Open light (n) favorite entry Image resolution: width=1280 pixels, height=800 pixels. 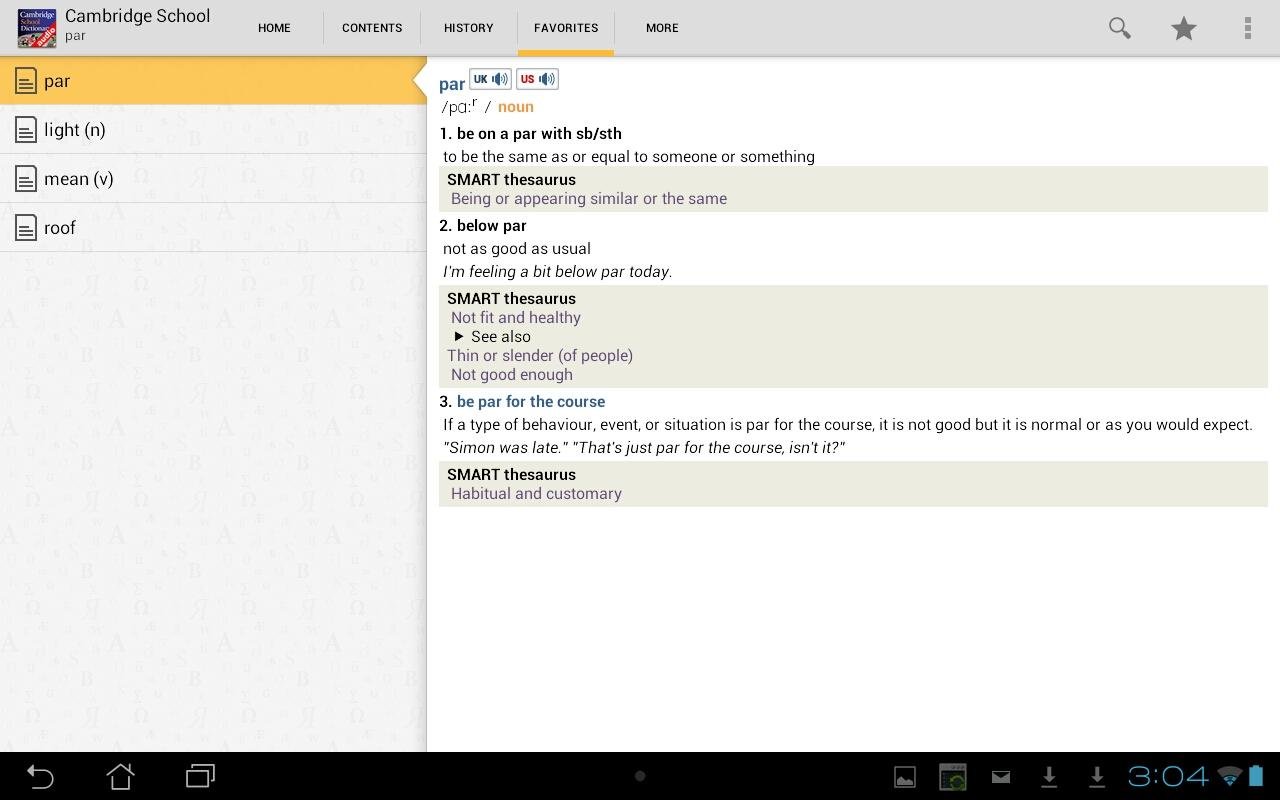213,129
